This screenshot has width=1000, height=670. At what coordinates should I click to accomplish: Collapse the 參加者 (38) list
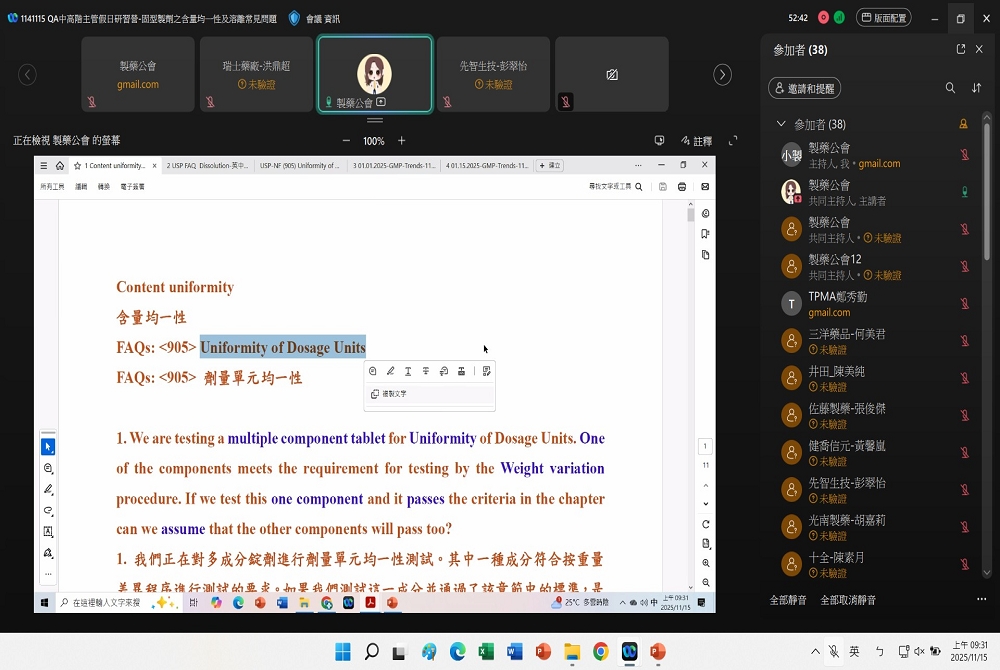click(x=781, y=124)
